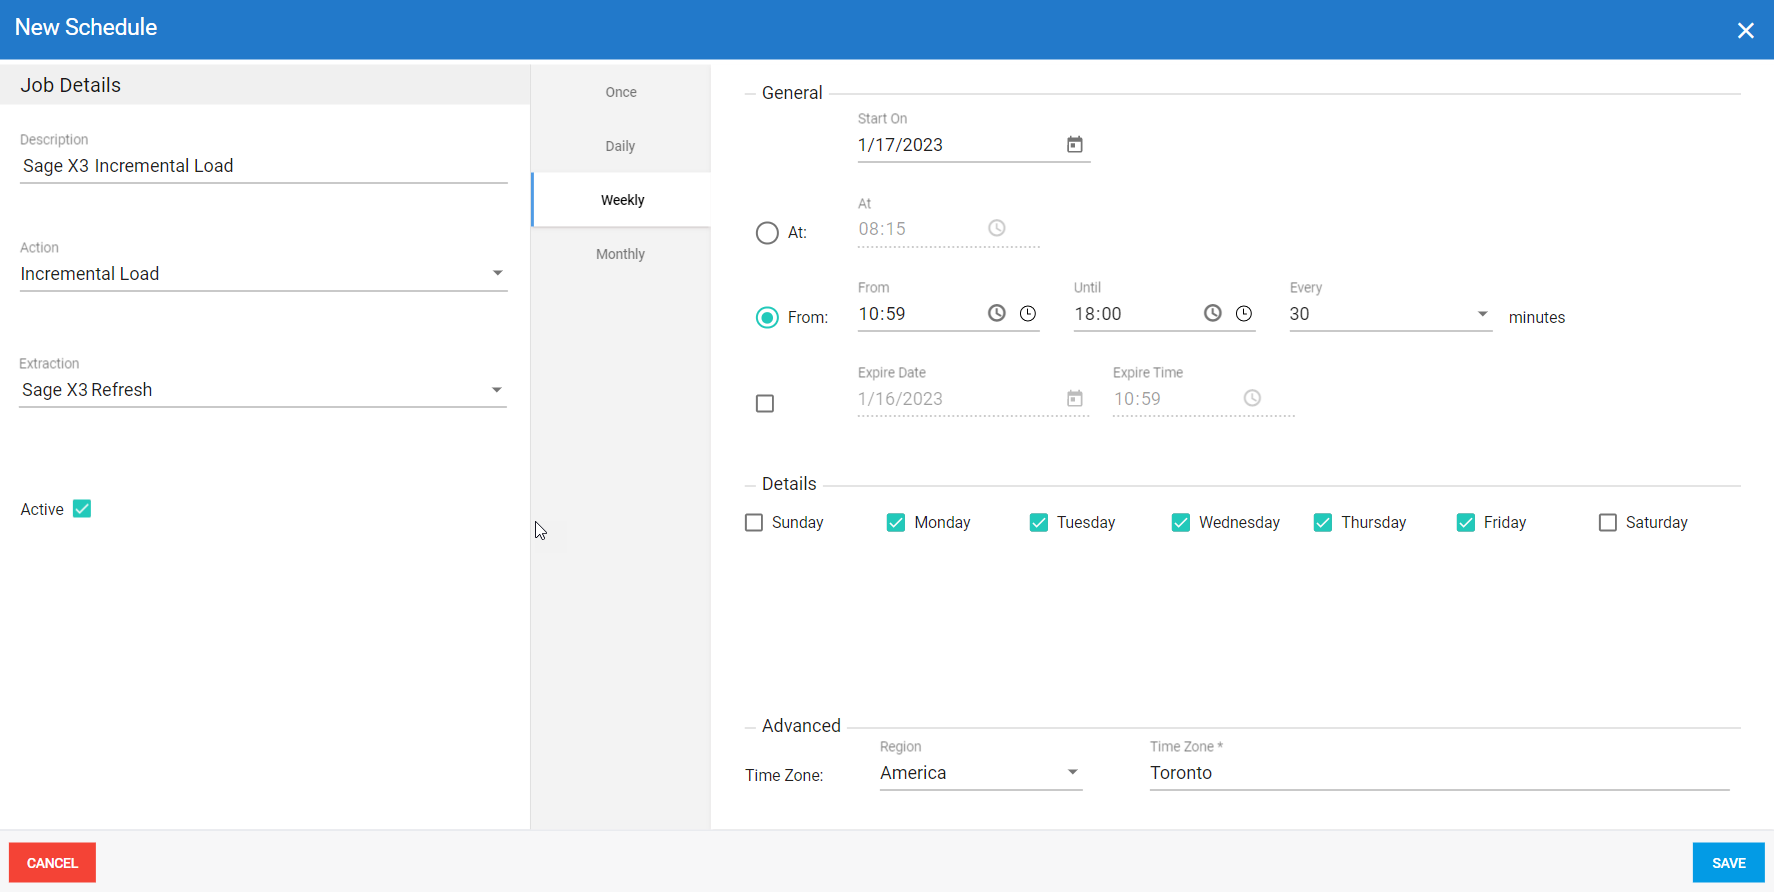Image resolution: width=1774 pixels, height=892 pixels.
Task: Check the Sunday checkbox
Action: click(x=754, y=522)
